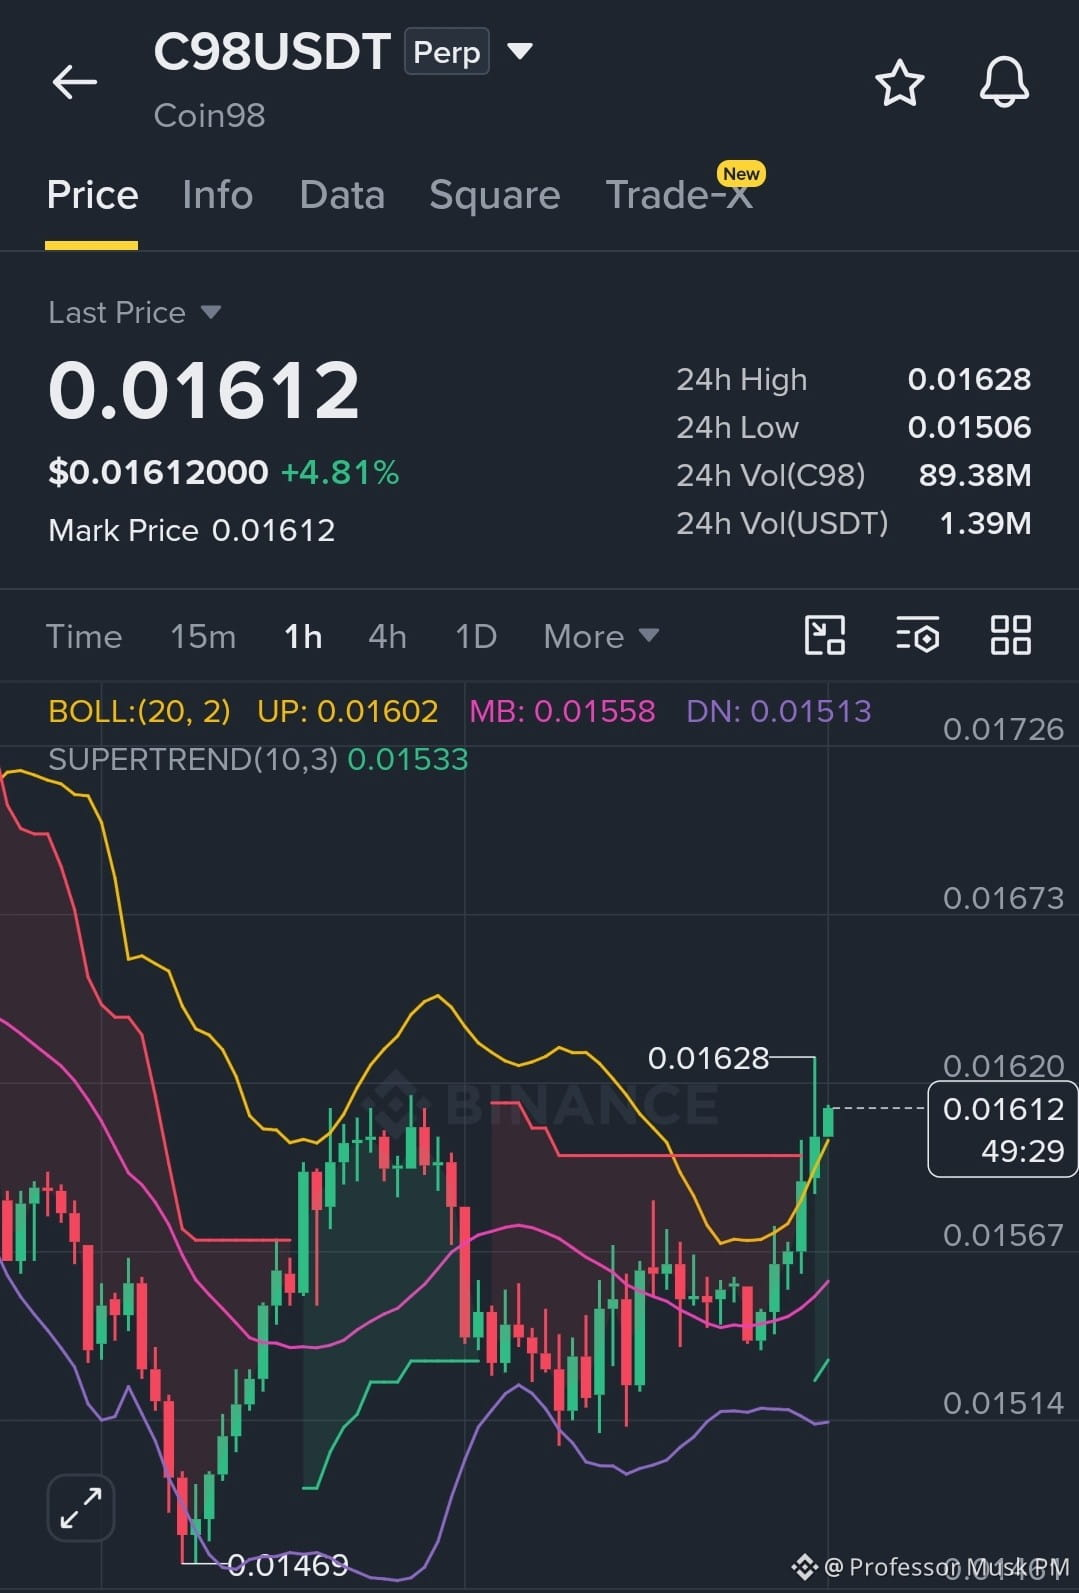The image size is (1079, 1593).
Task: Tap the 0.01628 high marker on chart
Action: pos(708,1057)
